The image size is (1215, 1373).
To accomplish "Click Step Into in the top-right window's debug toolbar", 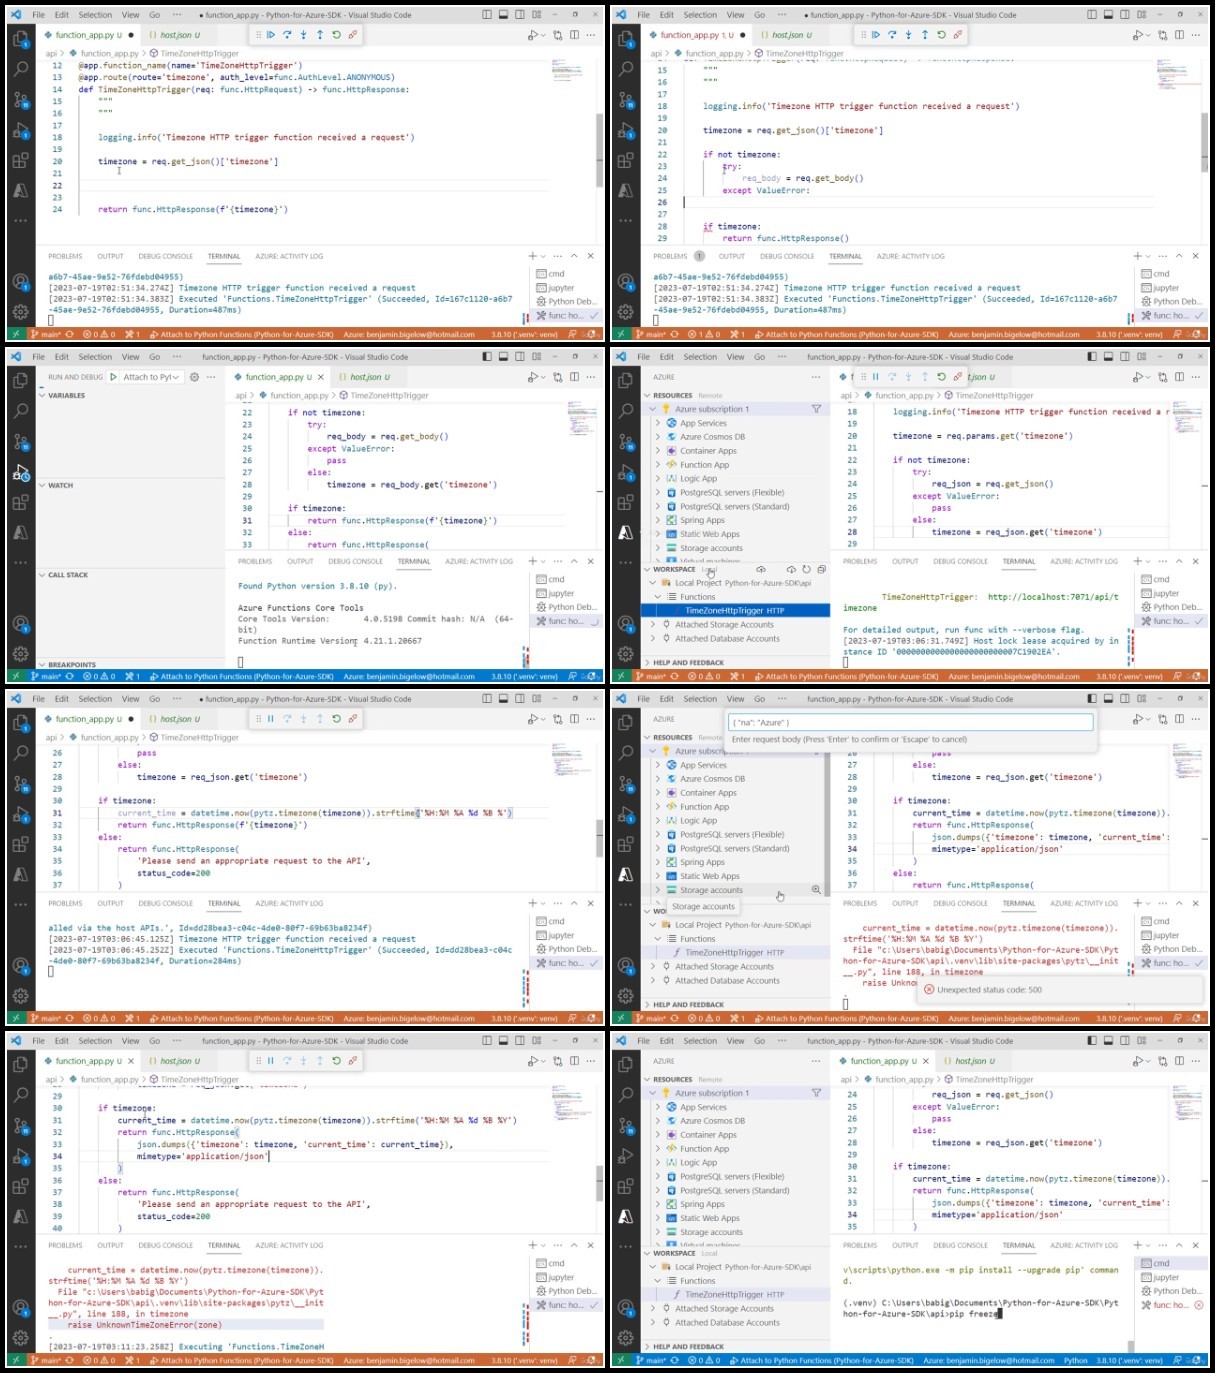I will (908, 35).
